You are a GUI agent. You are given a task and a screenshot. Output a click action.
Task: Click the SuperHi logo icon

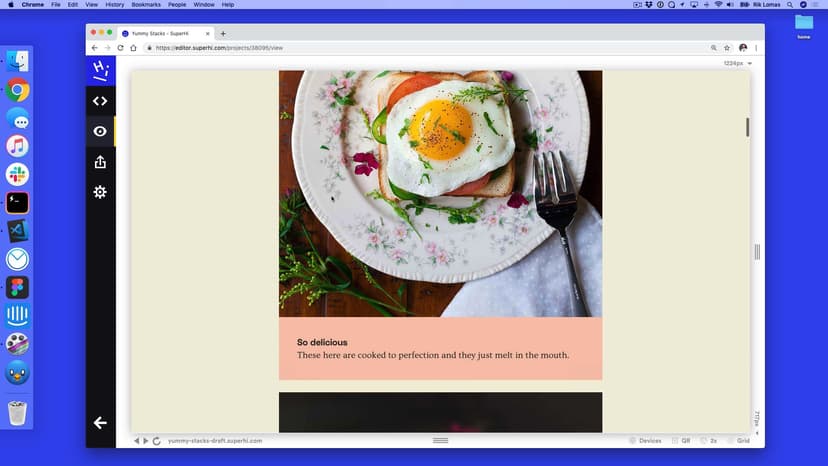tap(100, 70)
